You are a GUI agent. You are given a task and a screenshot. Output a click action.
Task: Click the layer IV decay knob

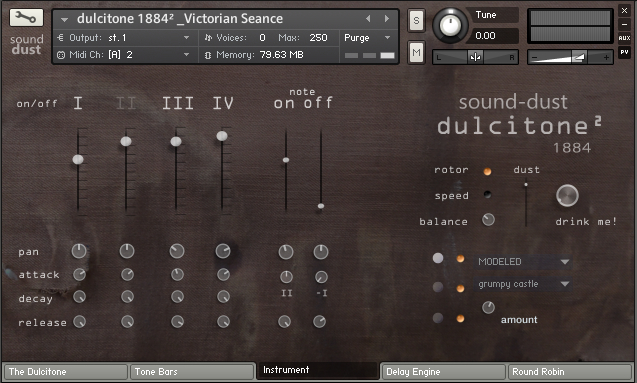pyautogui.click(x=223, y=297)
